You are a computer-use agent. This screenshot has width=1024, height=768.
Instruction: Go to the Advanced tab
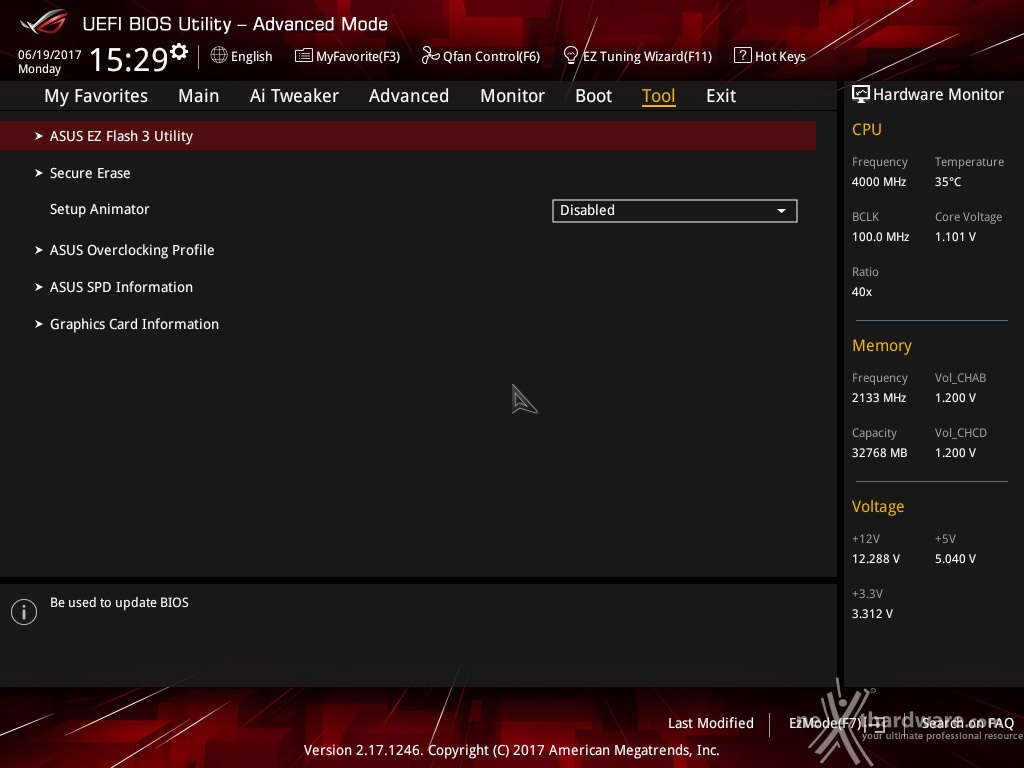coord(409,96)
